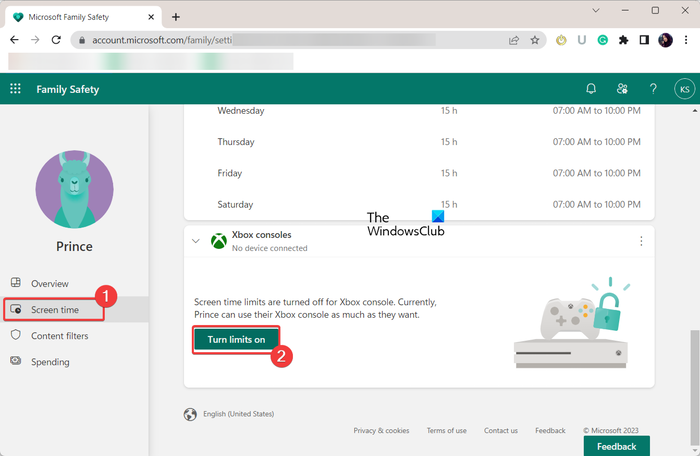Select the Saturday schedule row
Screen dimensions: 700x456
(419, 204)
